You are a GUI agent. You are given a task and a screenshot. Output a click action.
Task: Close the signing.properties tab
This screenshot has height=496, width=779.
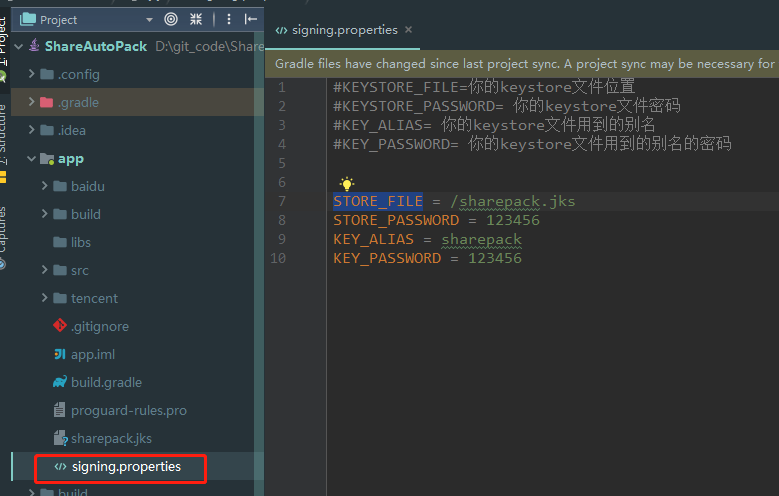(408, 30)
